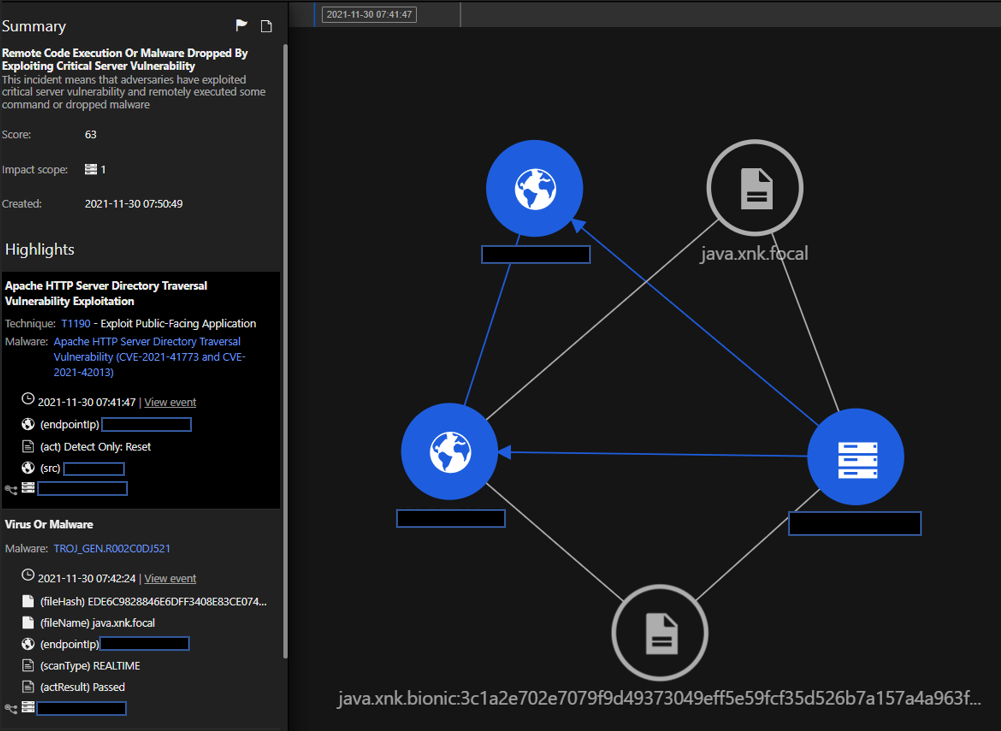Screen dimensions: 1001x731
Task: Click View event for 07:42:24 entry
Action: [170, 578]
